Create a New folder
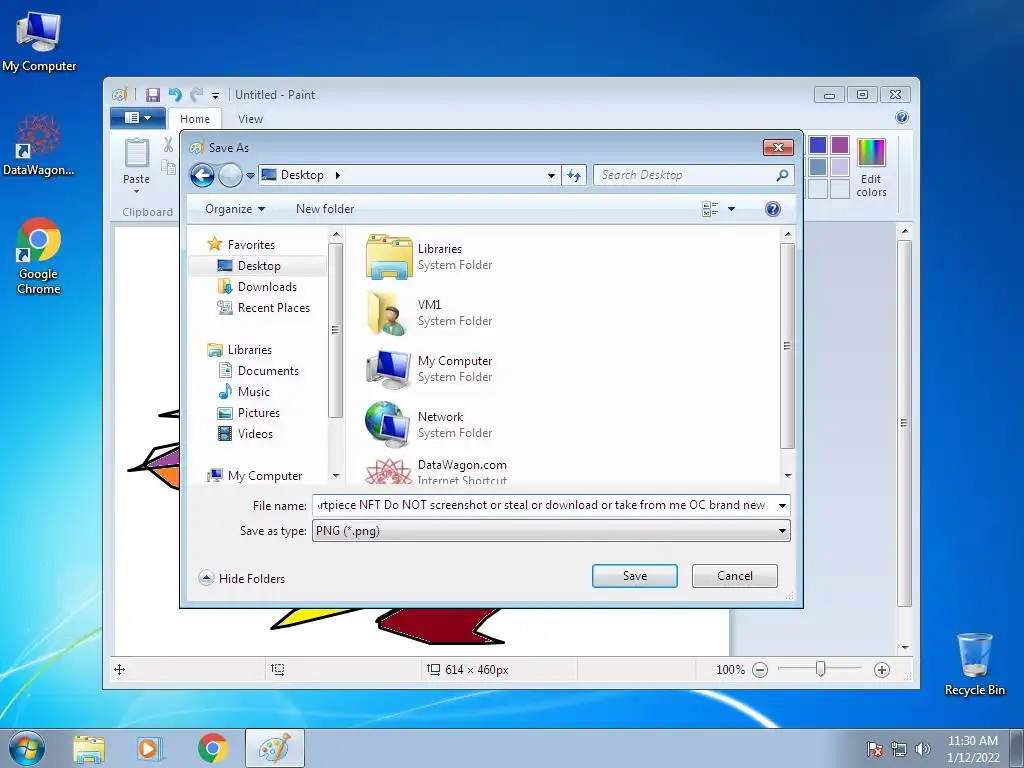1024x768 pixels. pos(325,209)
